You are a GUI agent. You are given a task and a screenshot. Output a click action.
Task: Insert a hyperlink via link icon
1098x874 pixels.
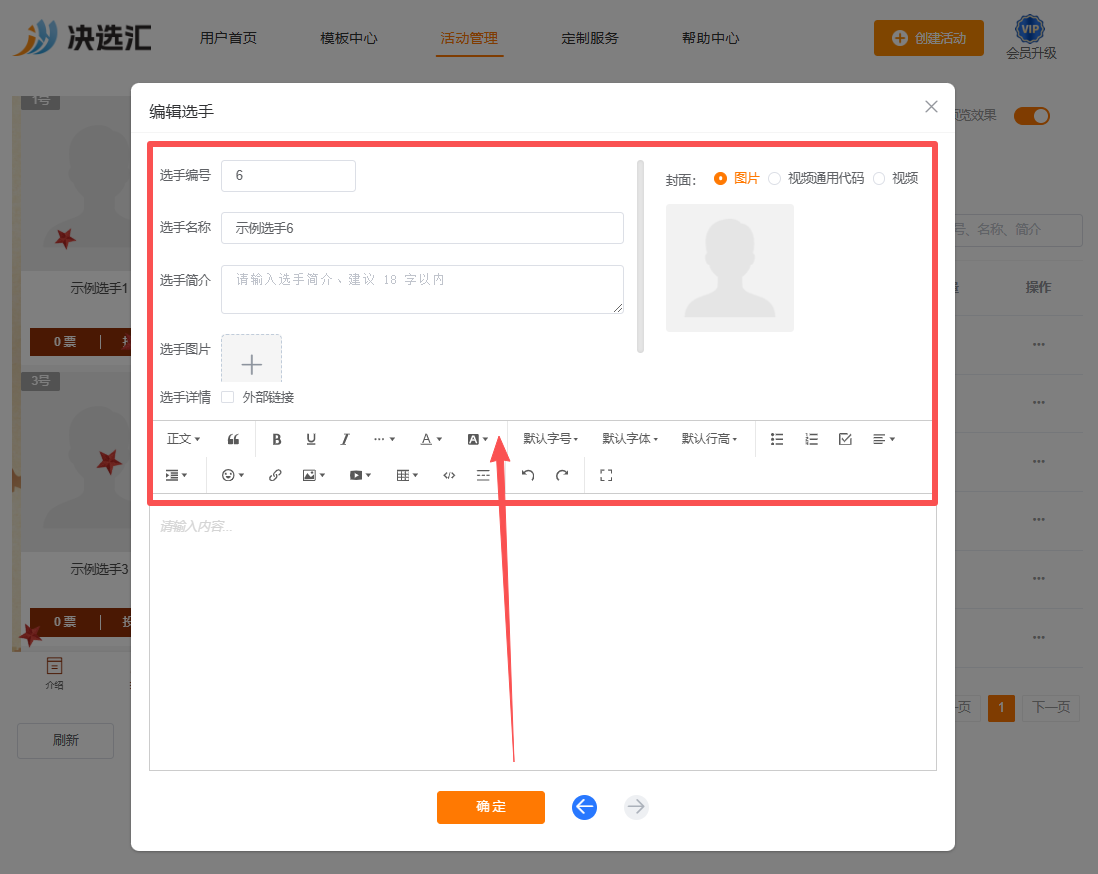tap(275, 476)
